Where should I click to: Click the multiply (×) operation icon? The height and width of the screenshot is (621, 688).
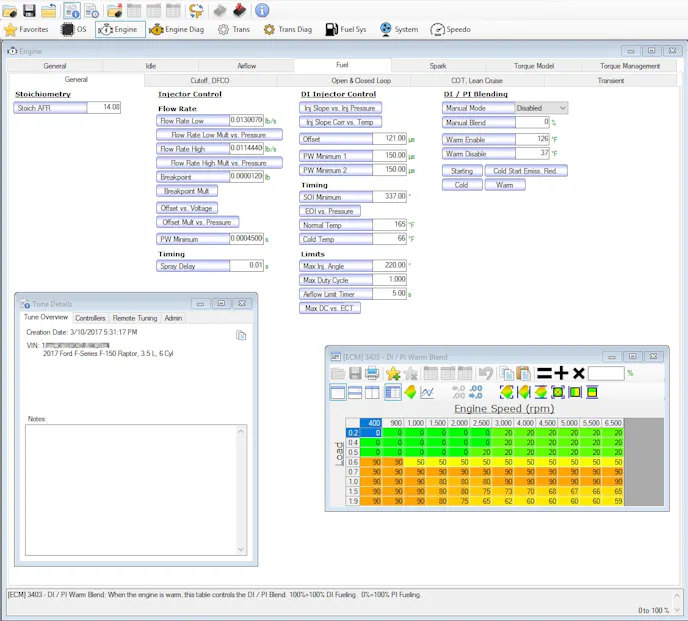578,373
